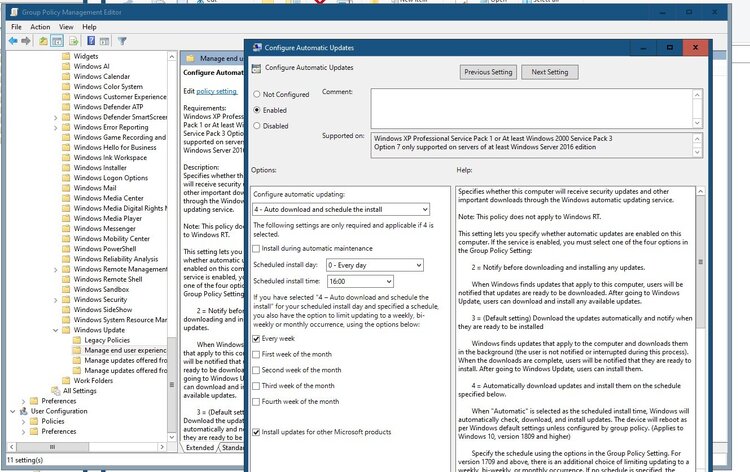Screen dimensions: 750x472
Task: Click the Previous Setting button
Action: click(488, 72)
